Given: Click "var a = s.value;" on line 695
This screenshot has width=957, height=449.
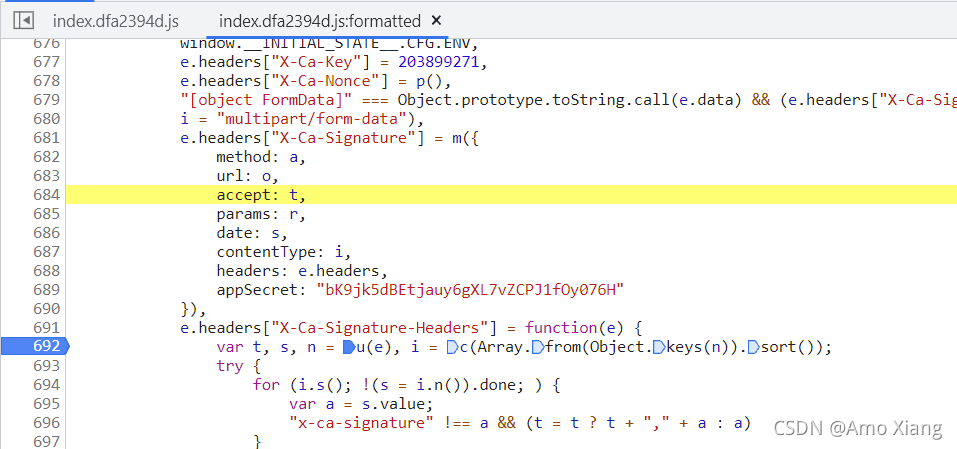Looking at the screenshot, I should 361,403.
